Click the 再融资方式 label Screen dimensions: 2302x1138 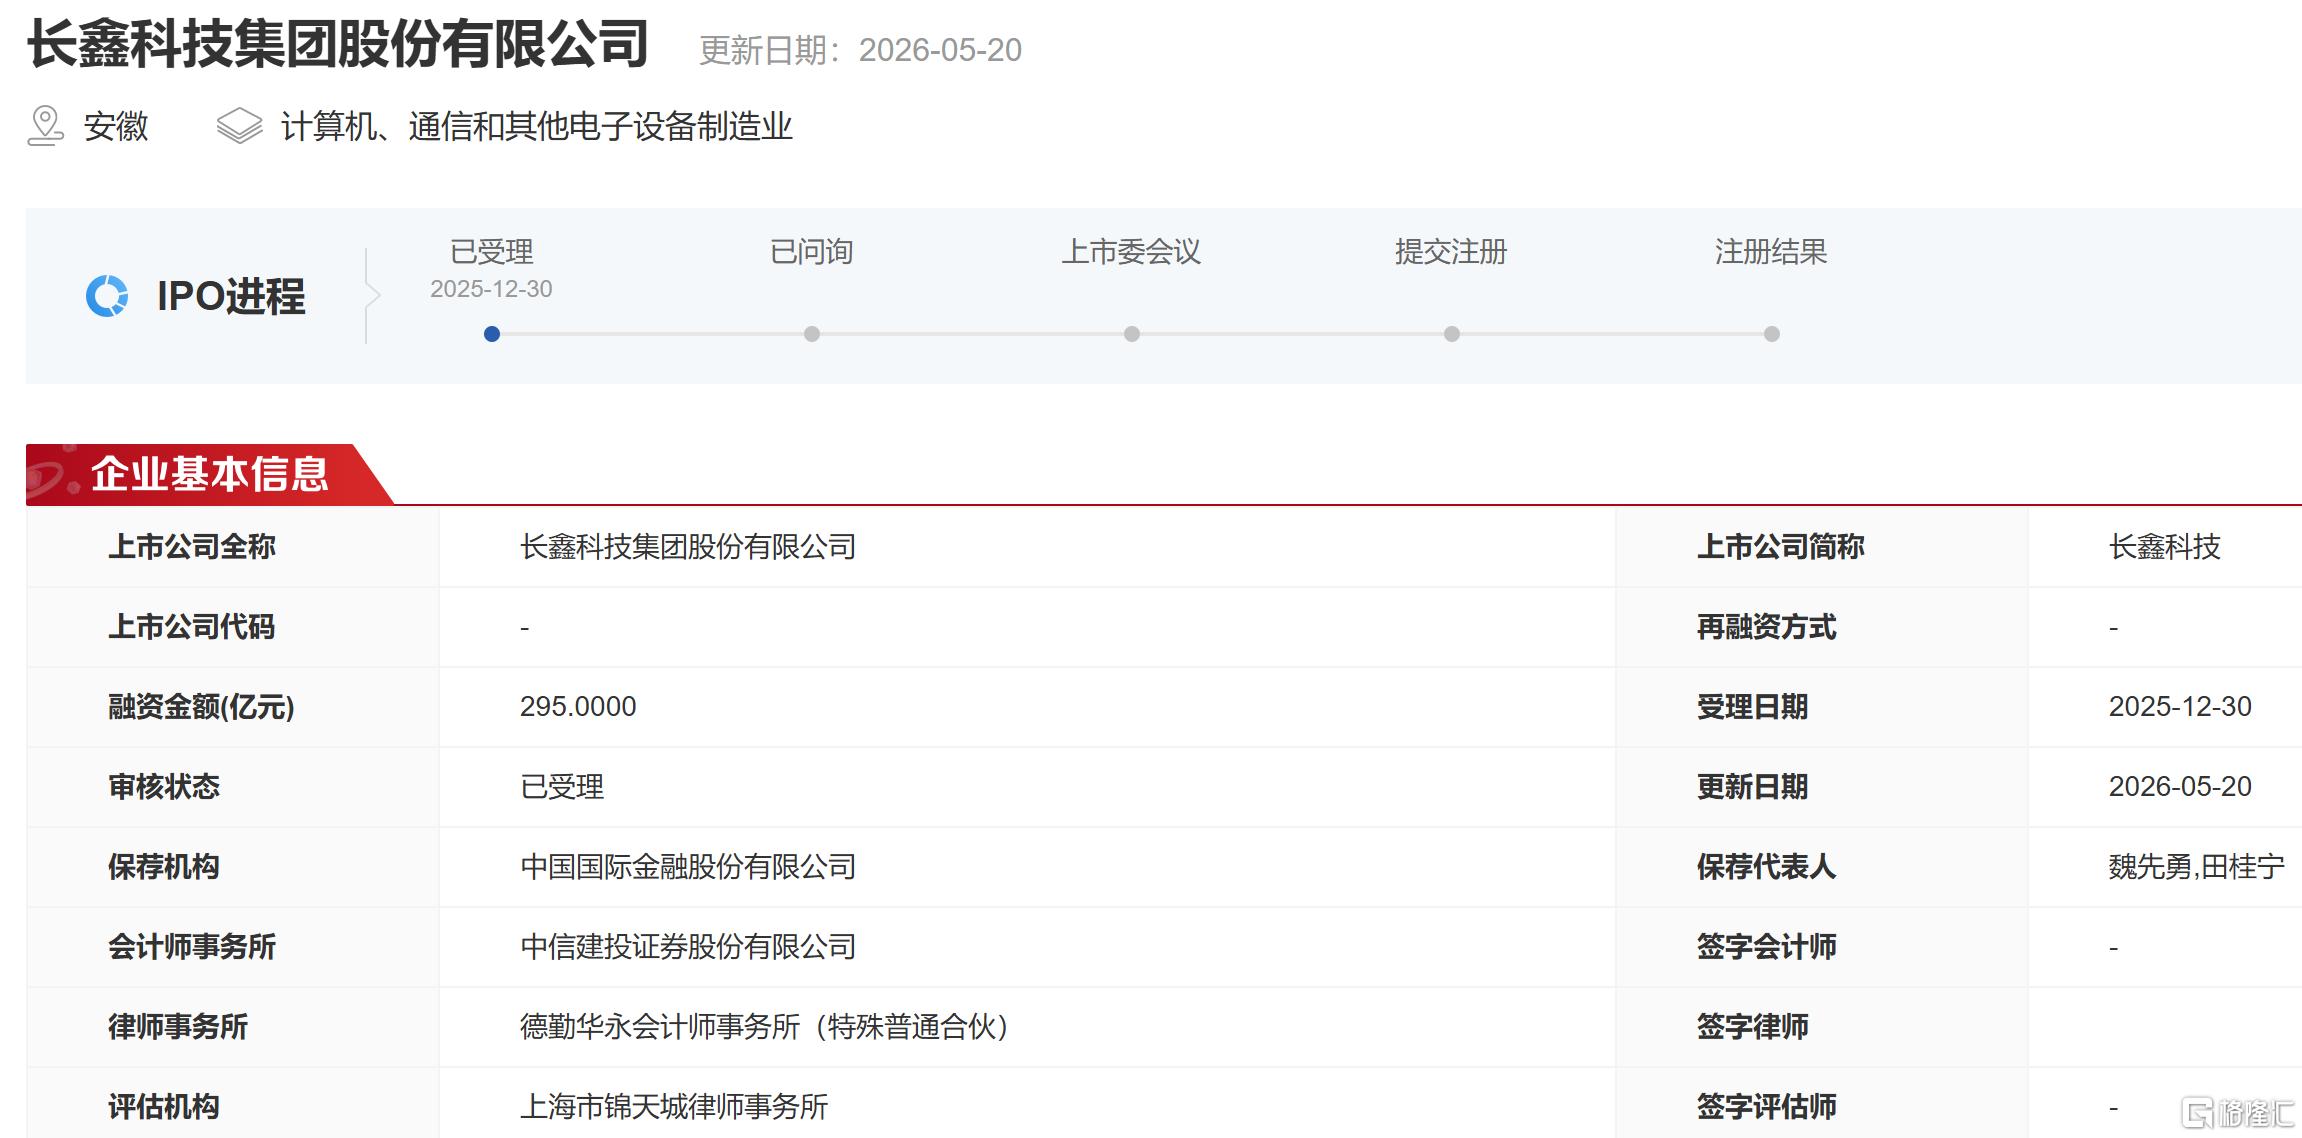(1767, 627)
